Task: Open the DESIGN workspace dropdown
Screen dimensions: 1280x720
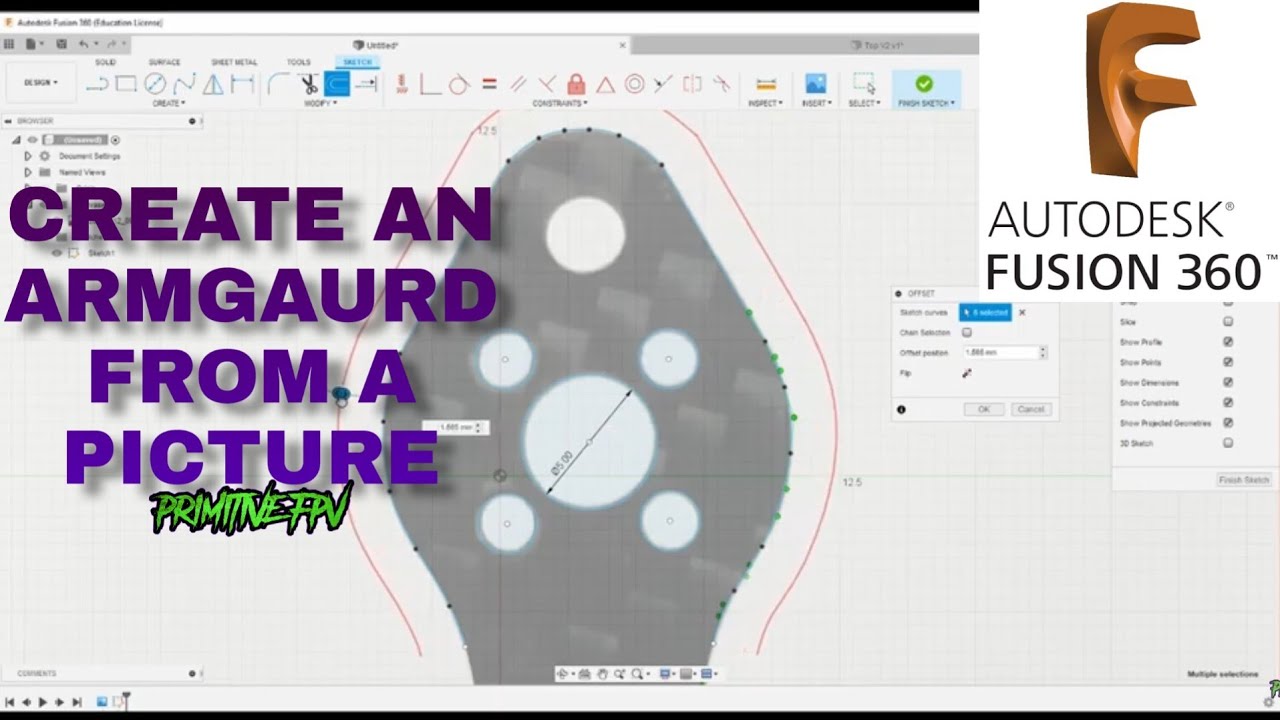Action: point(41,83)
